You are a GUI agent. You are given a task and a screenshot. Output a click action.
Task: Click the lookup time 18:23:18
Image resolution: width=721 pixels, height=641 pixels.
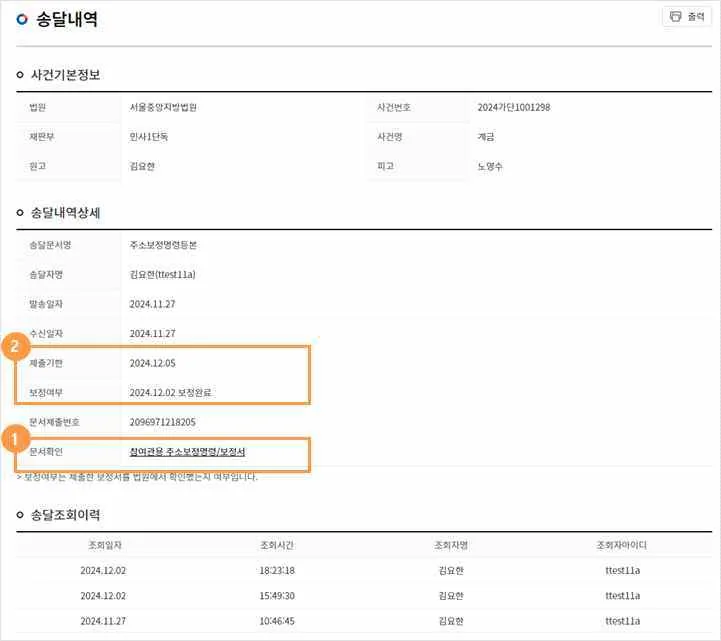(277, 571)
